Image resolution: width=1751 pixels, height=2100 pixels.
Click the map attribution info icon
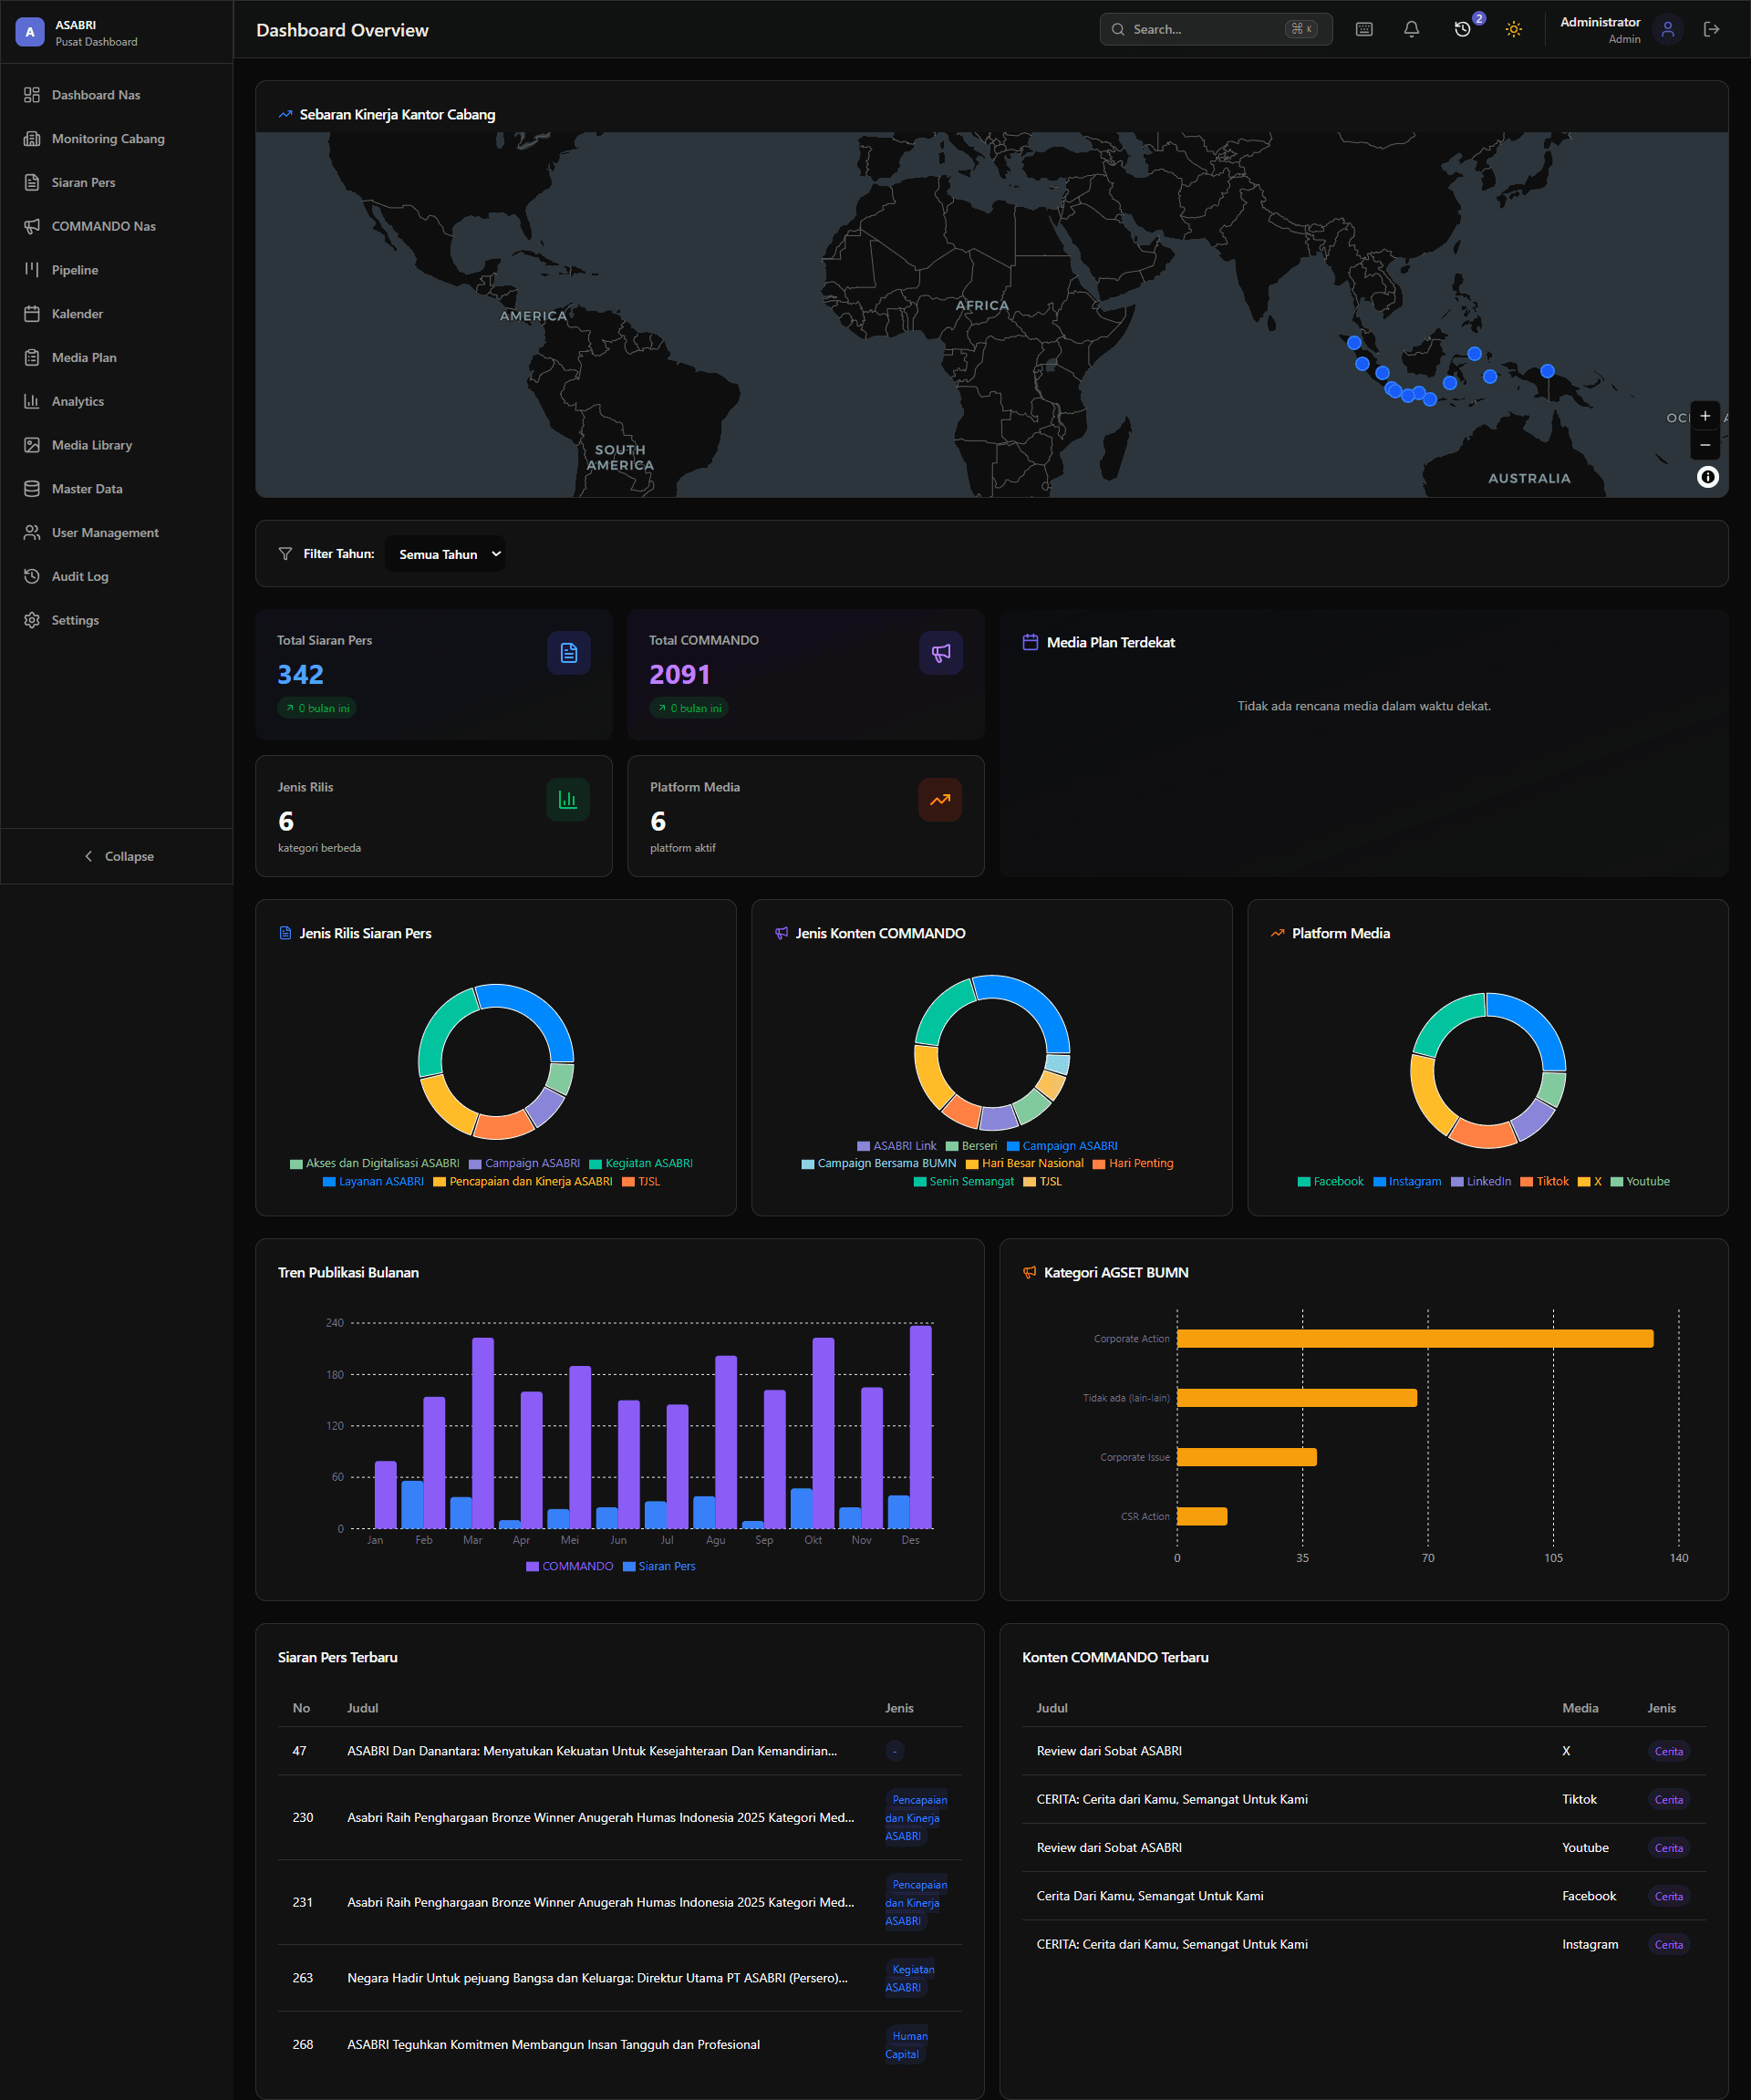[x=1707, y=477]
